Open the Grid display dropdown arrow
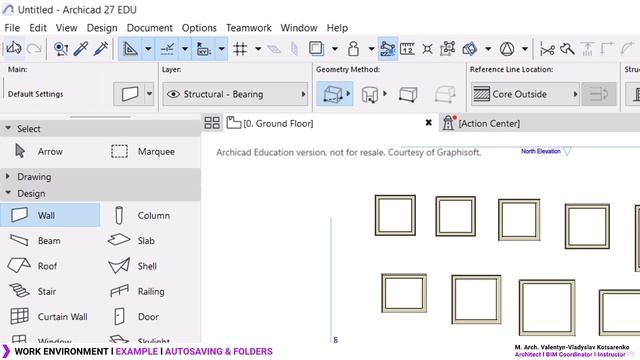This screenshot has width=640, height=360. point(258,49)
